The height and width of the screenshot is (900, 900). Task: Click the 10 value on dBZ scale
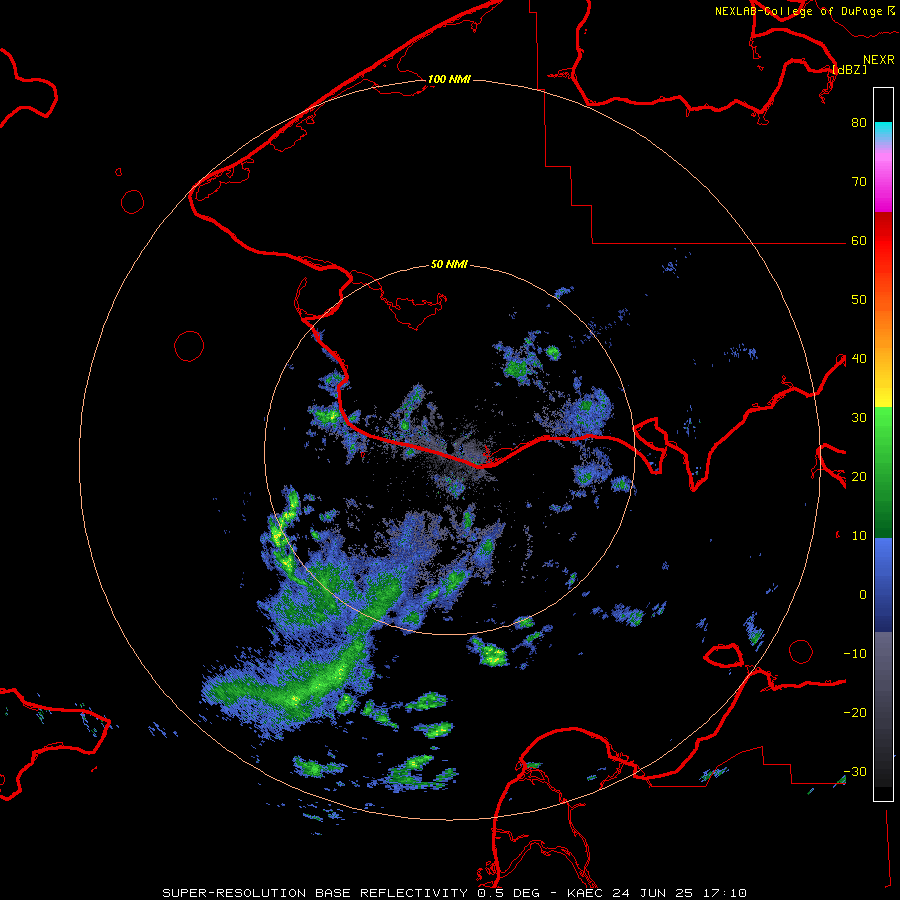pyautogui.click(x=859, y=536)
